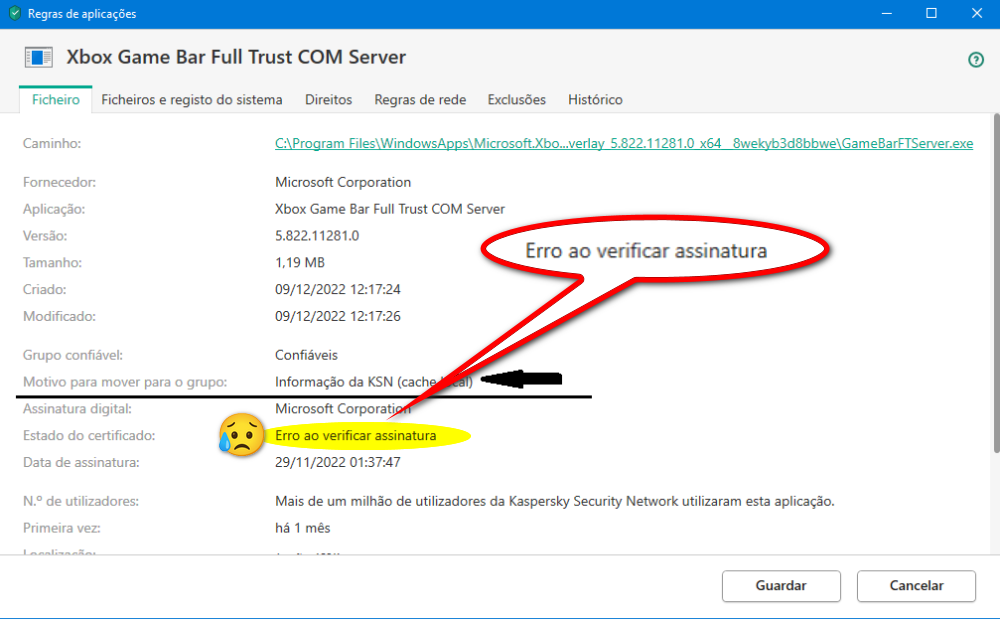Go to the Regras de rede tab
Viewport: 1000px width, 621px height.
[x=420, y=99]
